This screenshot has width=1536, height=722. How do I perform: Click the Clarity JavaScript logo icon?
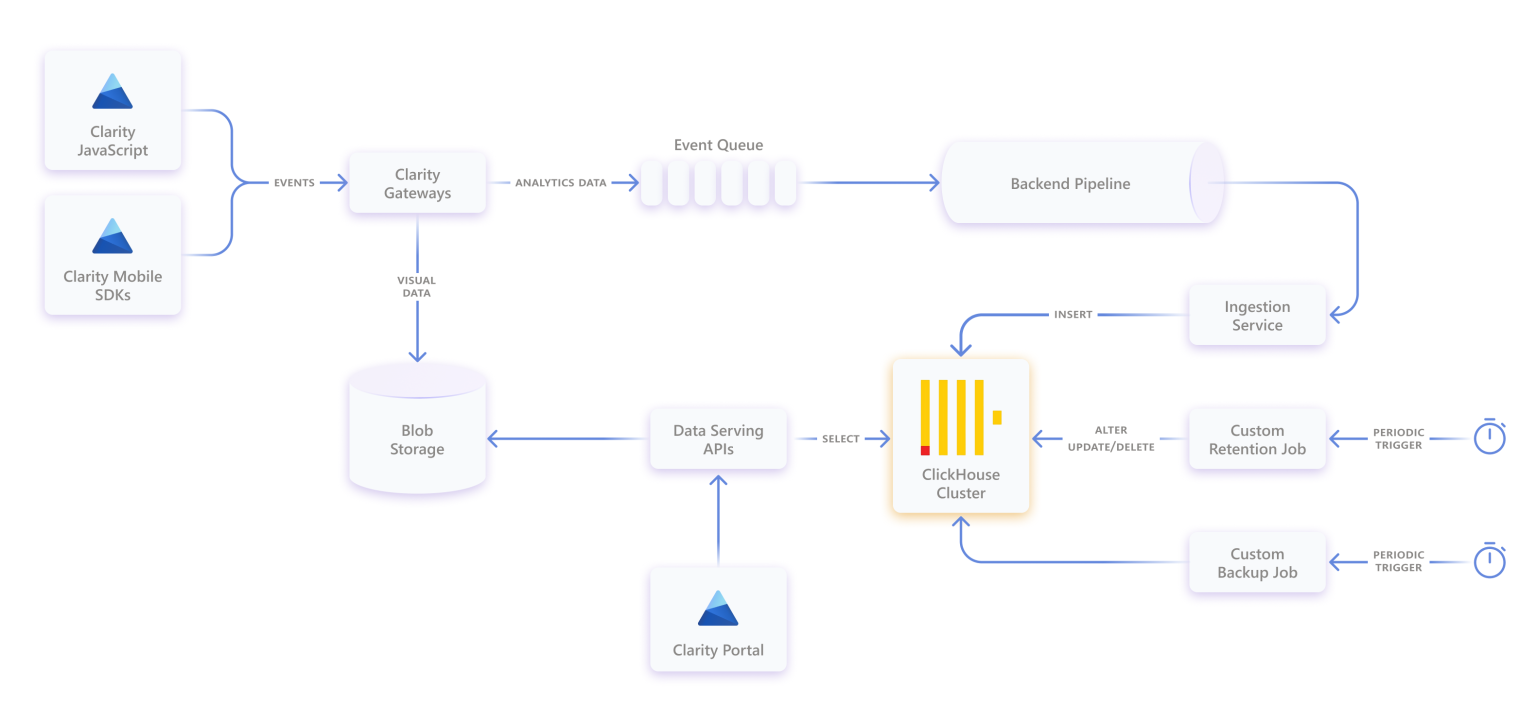pyautogui.click(x=112, y=90)
